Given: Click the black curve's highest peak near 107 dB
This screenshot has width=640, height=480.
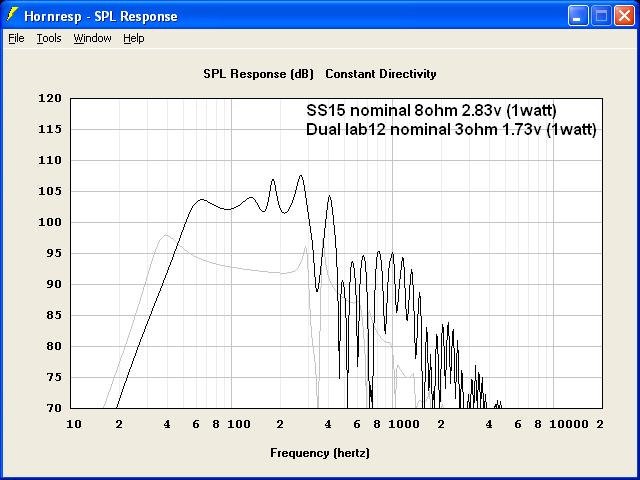Looking at the screenshot, I should 301,176.
